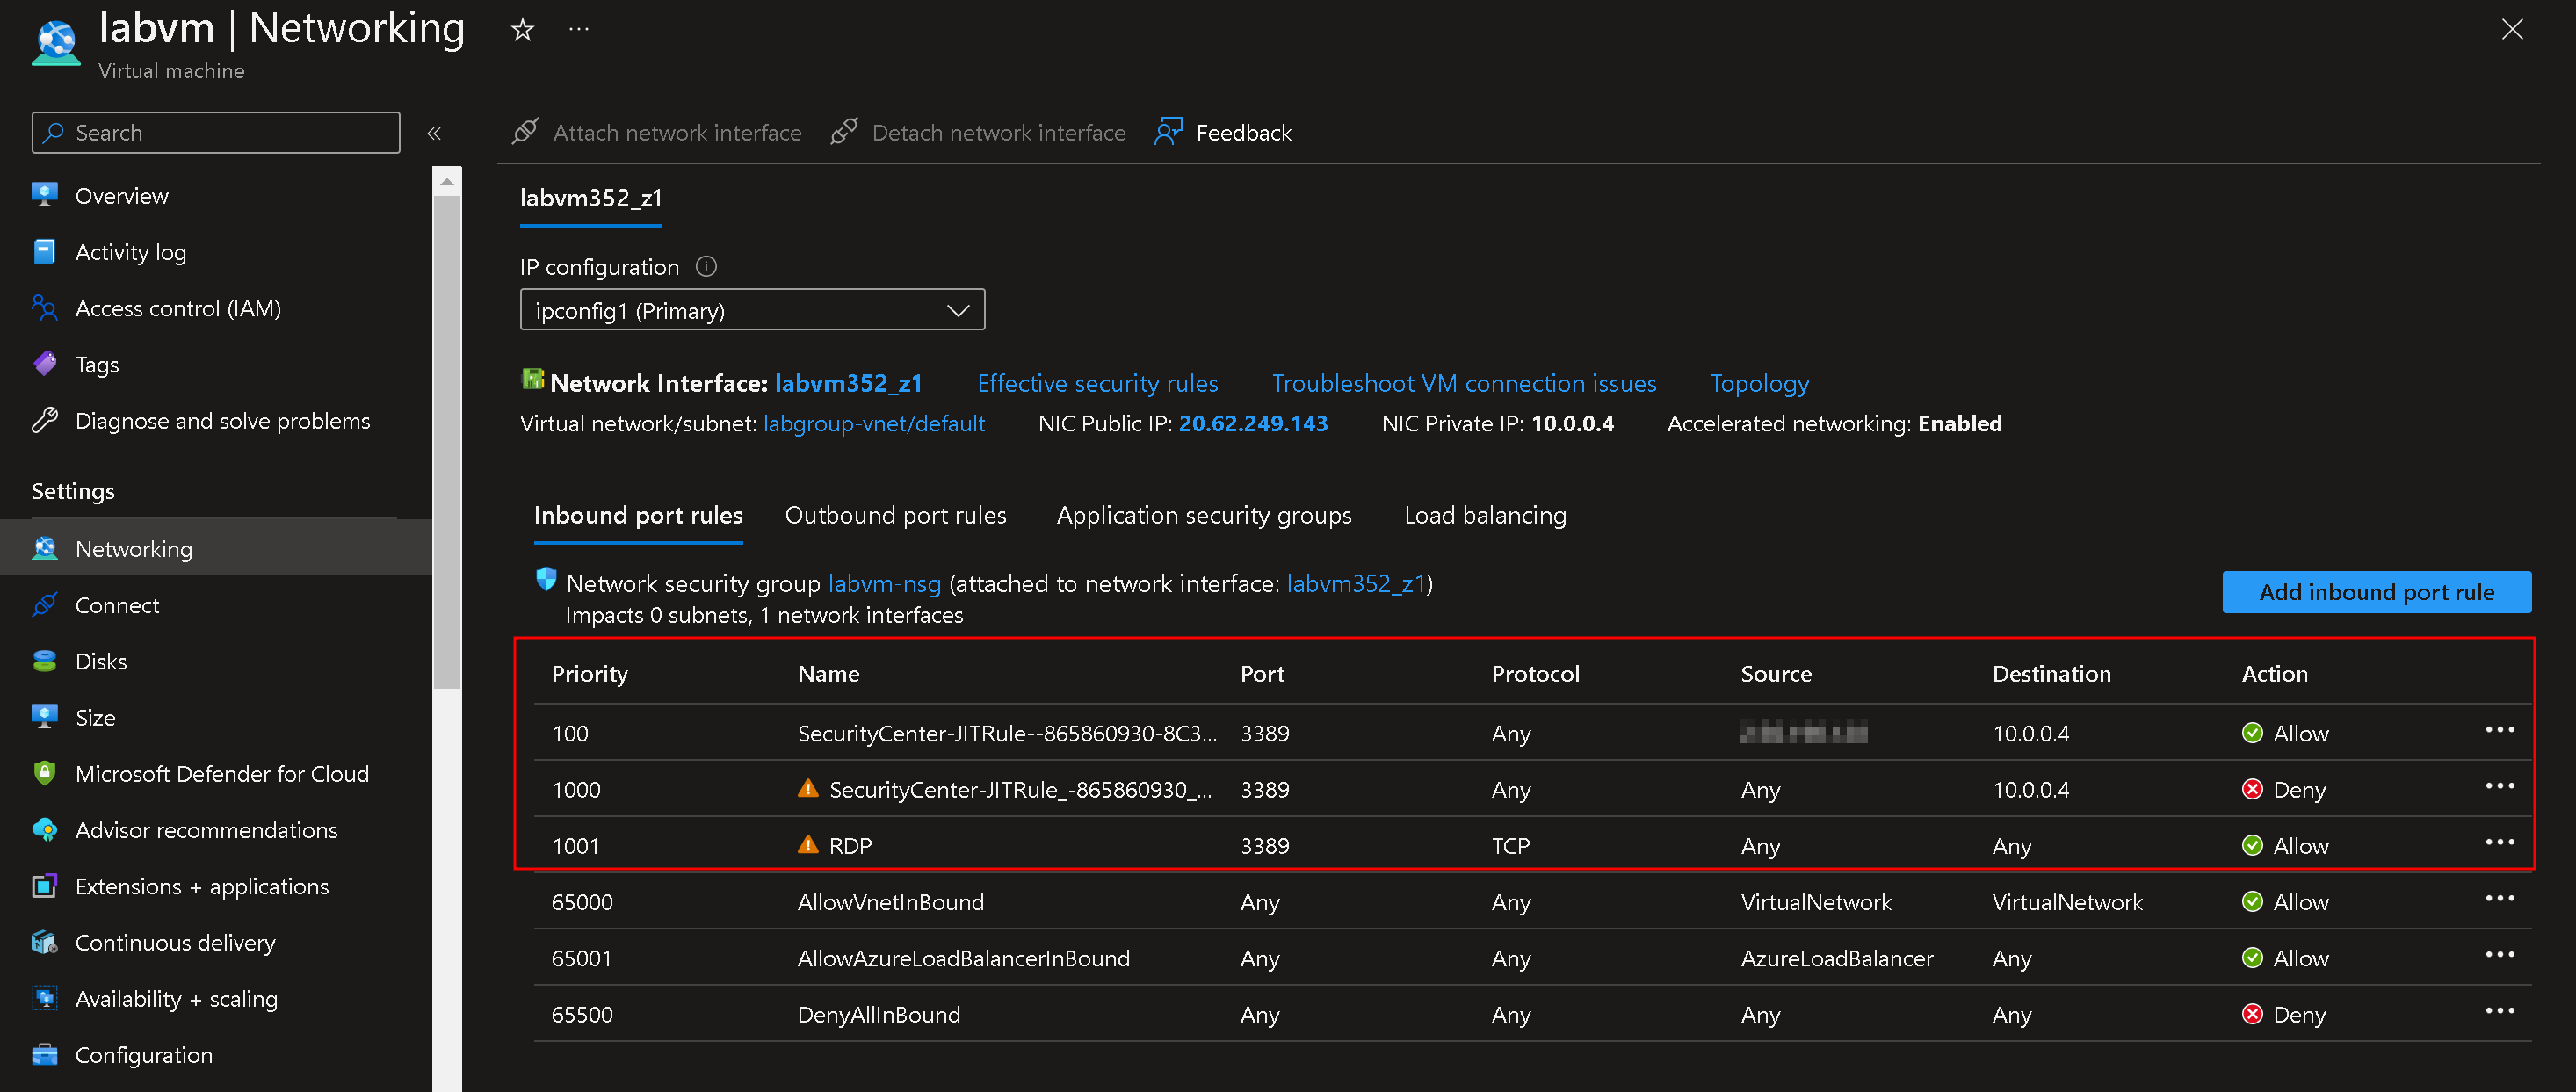The image size is (2576, 1092).
Task: Click the Feedback icon in toolbar
Action: coord(1168,132)
